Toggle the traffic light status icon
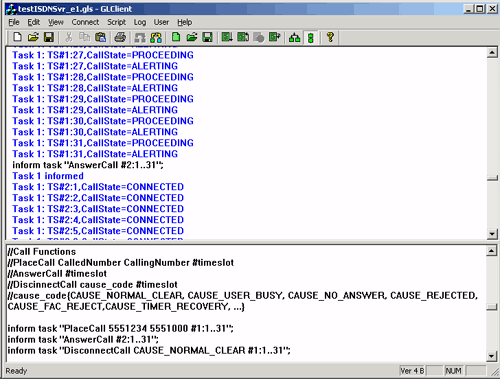 (x=311, y=37)
